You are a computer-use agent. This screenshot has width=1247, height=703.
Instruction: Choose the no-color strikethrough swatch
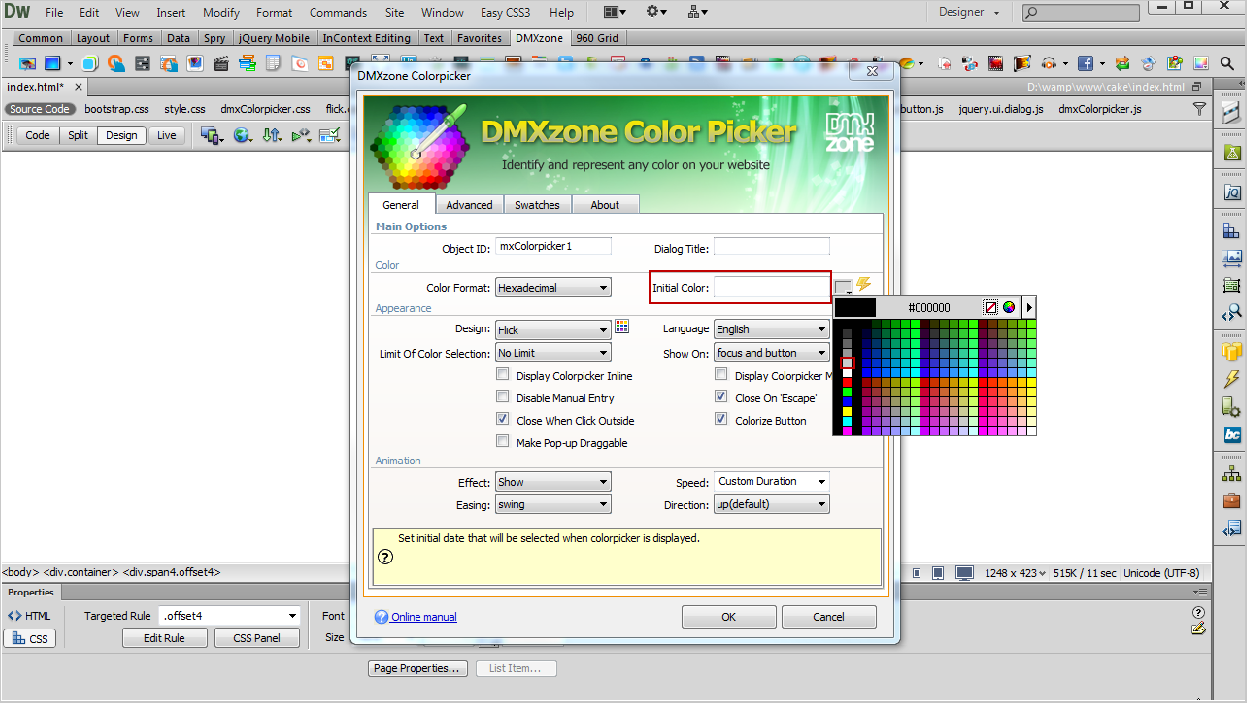[991, 307]
